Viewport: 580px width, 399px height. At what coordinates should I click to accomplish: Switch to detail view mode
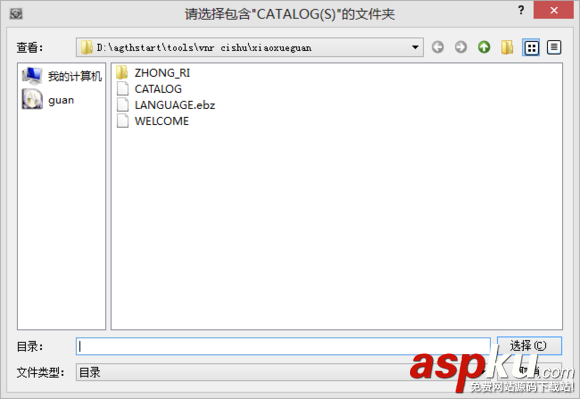(554, 47)
